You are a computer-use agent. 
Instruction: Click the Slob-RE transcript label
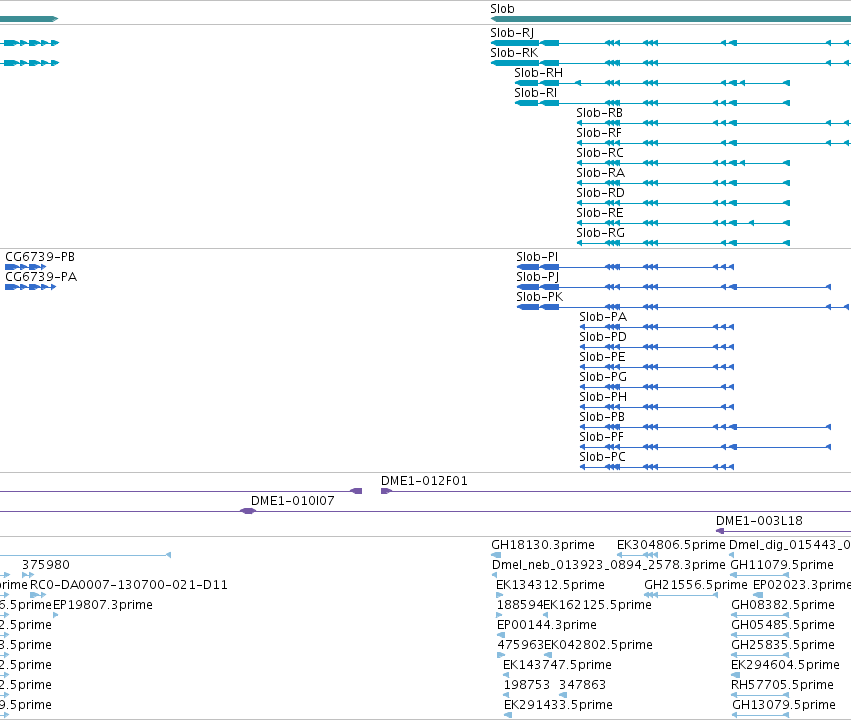coord(600,213)
